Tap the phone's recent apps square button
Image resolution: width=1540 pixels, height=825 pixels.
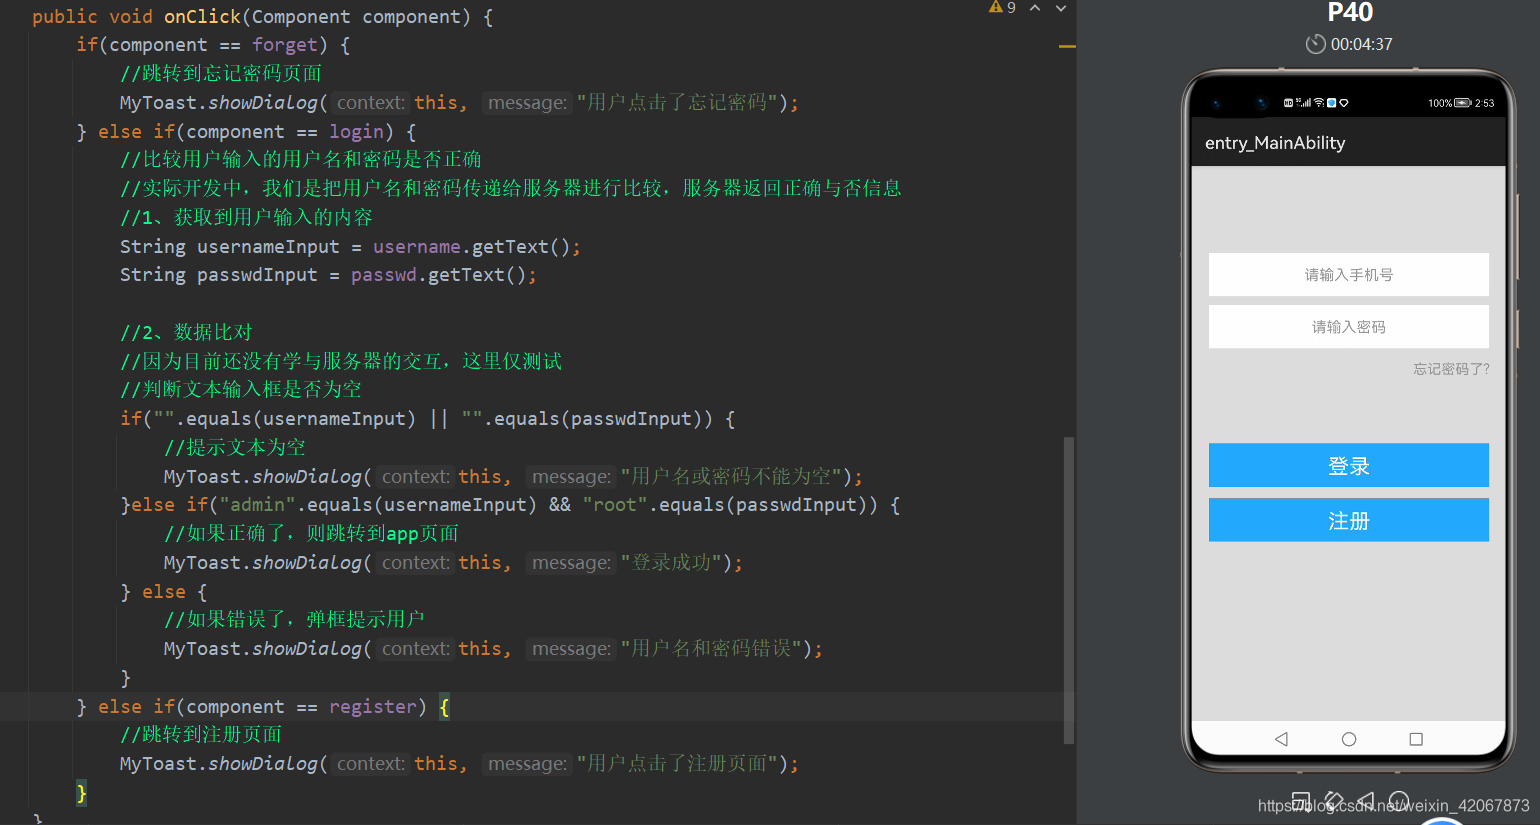(x=1416, y=739)
